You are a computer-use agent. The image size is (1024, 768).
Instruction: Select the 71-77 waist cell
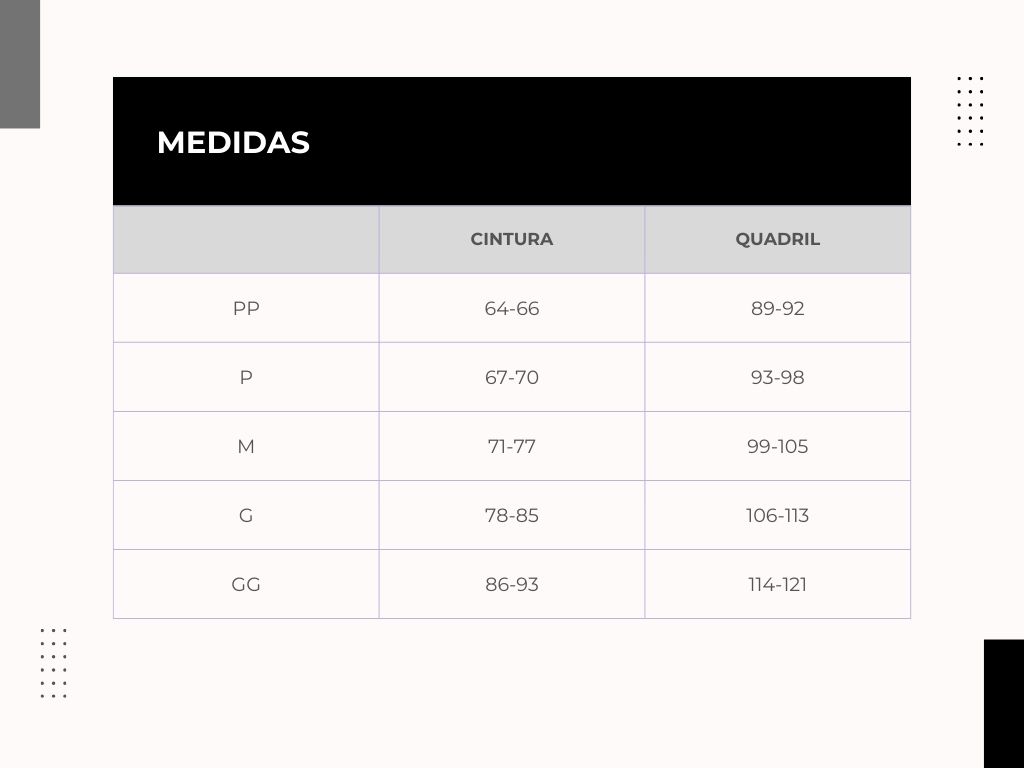point(511,447)
